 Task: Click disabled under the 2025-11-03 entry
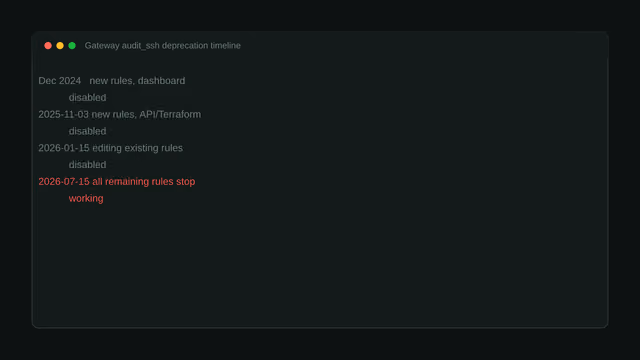click(87, 131)
